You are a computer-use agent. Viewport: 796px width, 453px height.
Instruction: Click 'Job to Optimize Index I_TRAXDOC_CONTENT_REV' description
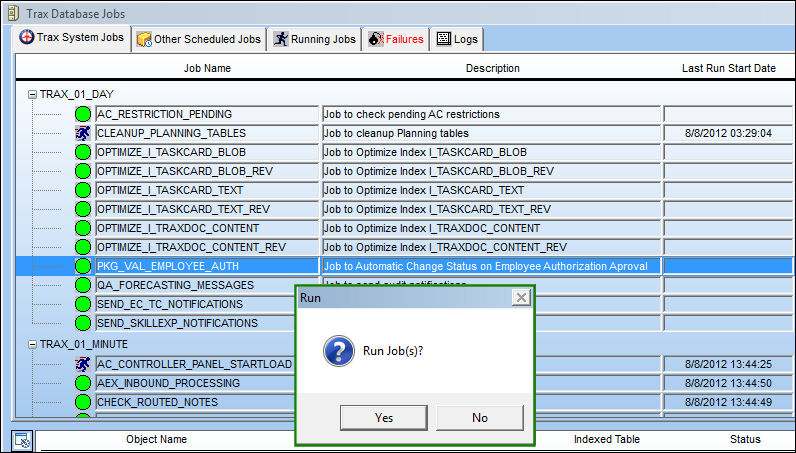coord(491,247)
